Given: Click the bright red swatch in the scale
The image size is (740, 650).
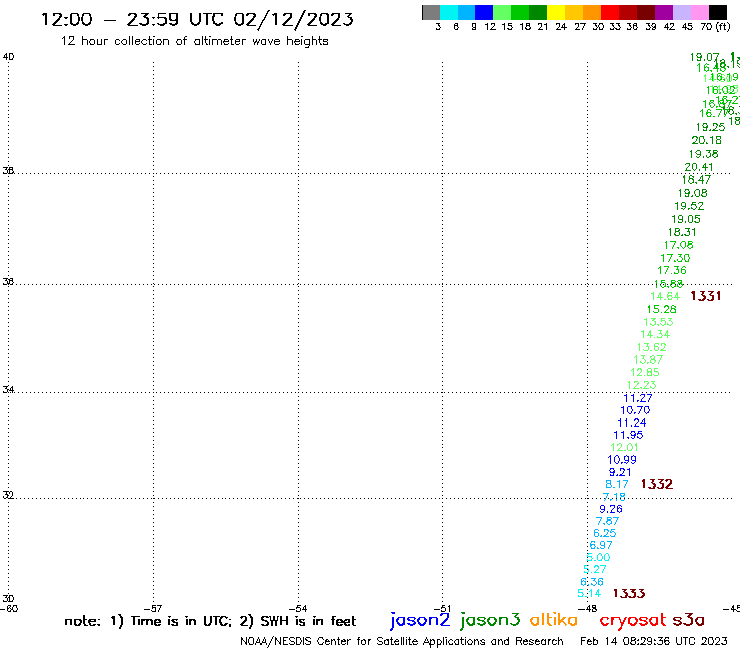Looking at the screenshot, I should coord(610,13).
